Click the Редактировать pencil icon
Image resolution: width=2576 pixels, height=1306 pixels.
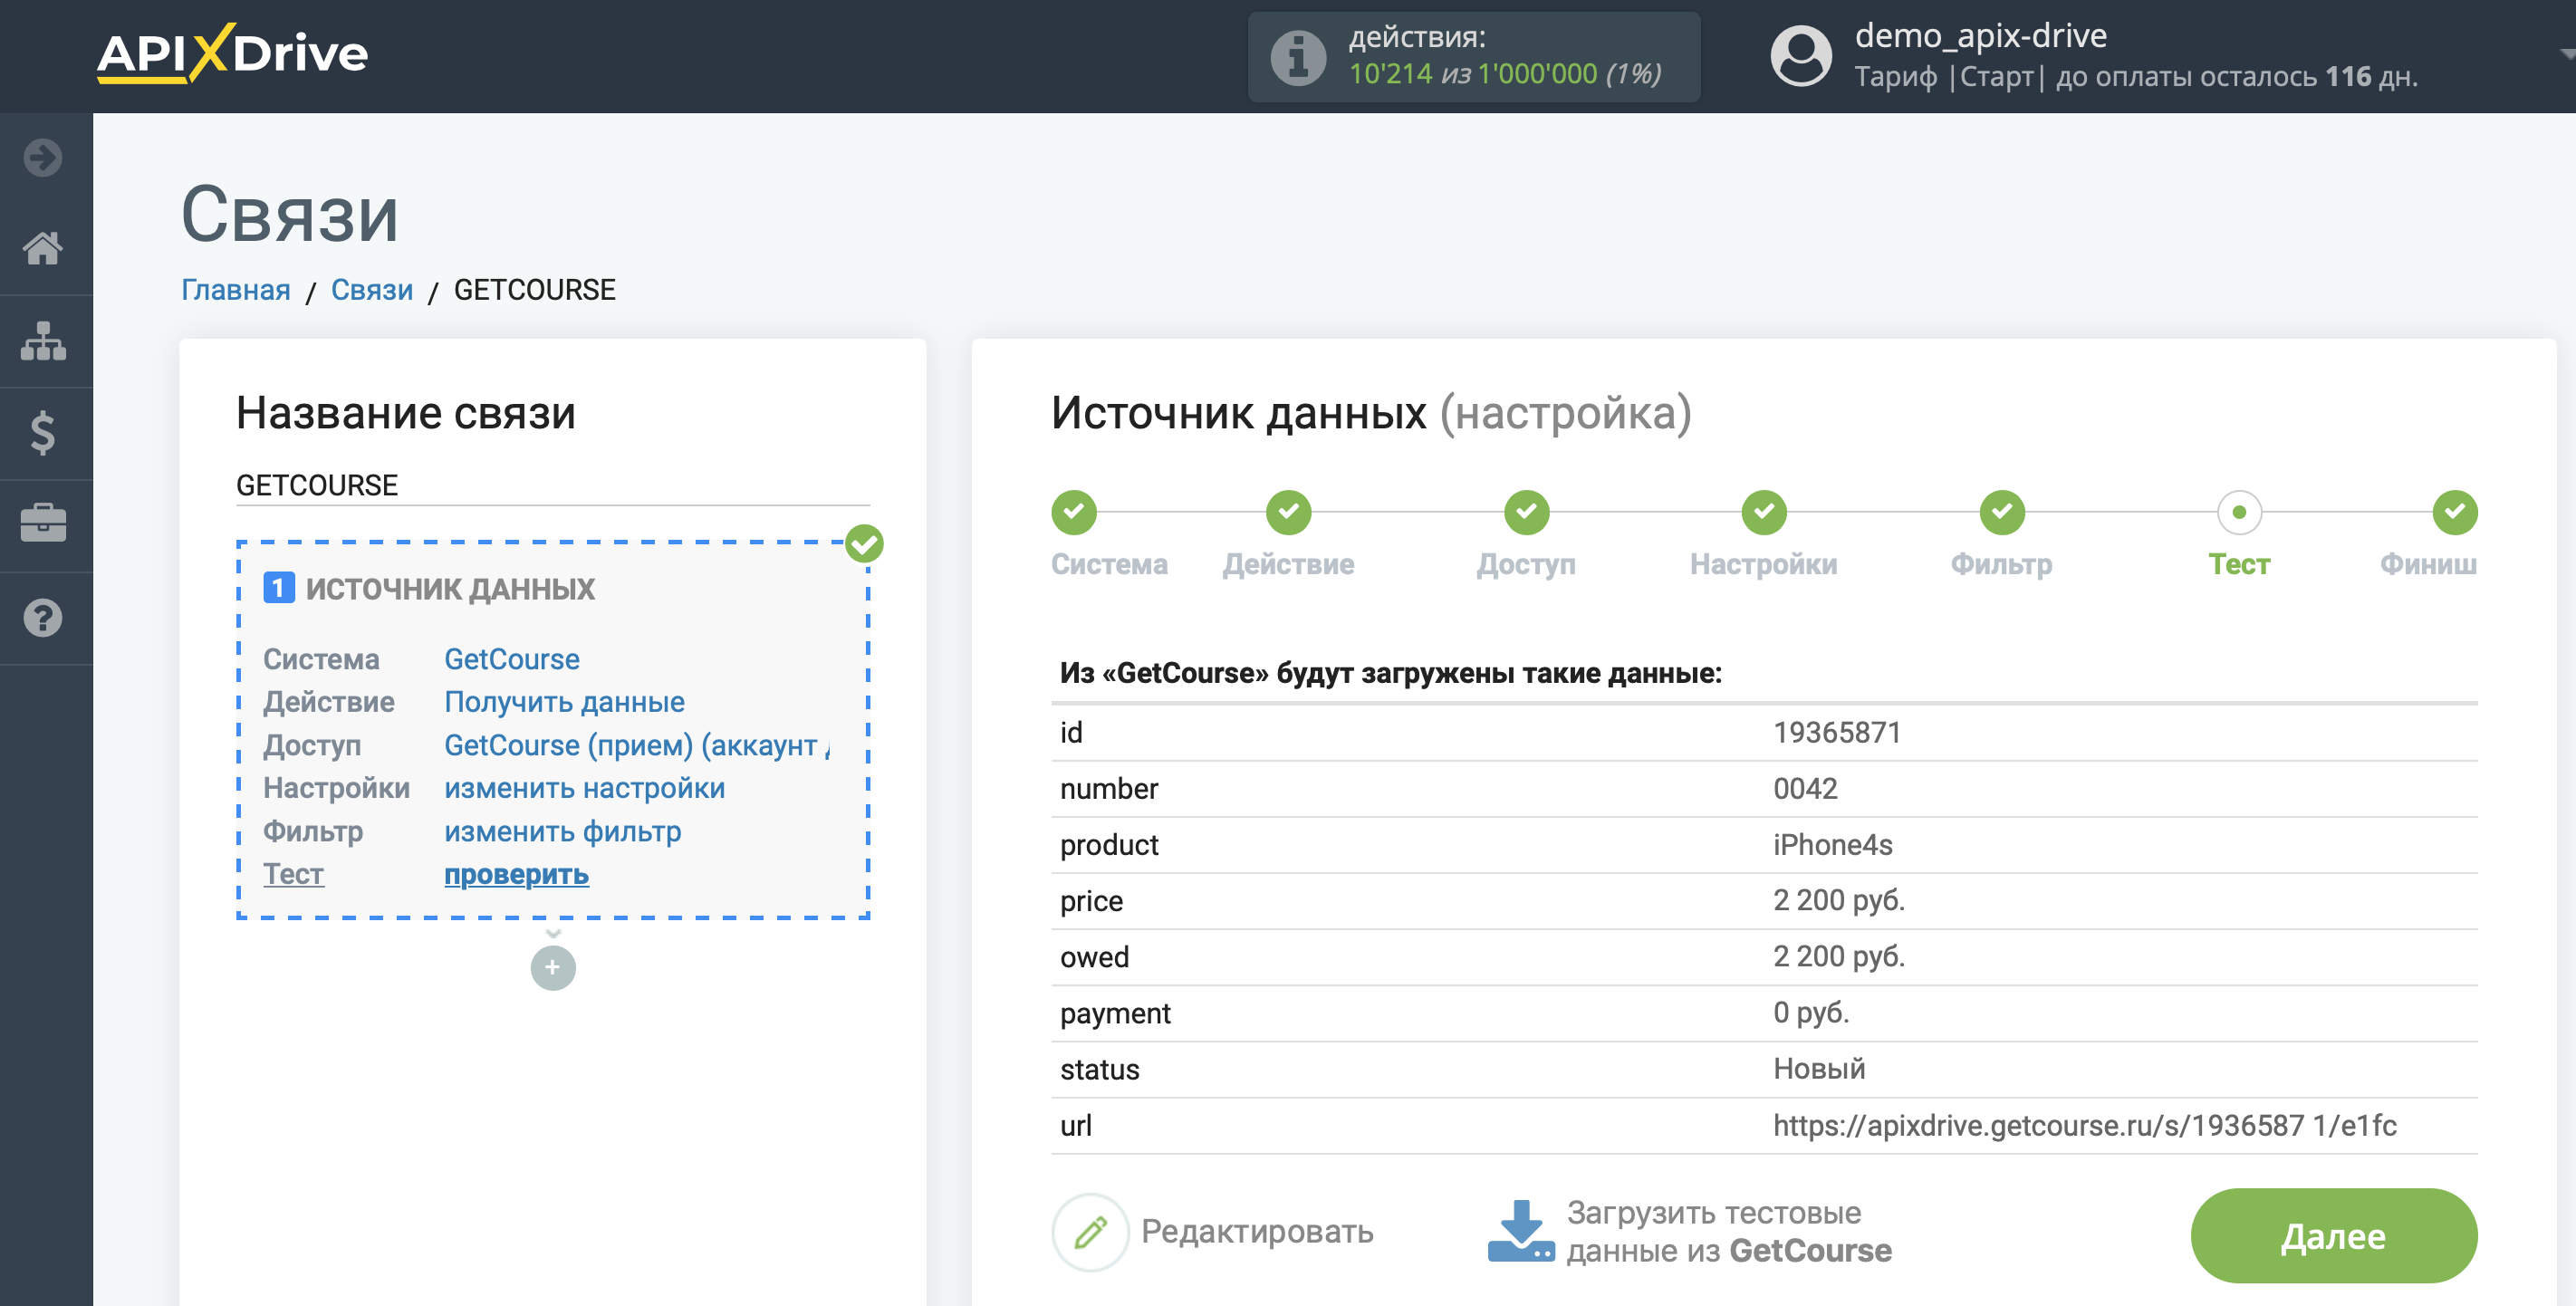(x=1090, y=1232)
